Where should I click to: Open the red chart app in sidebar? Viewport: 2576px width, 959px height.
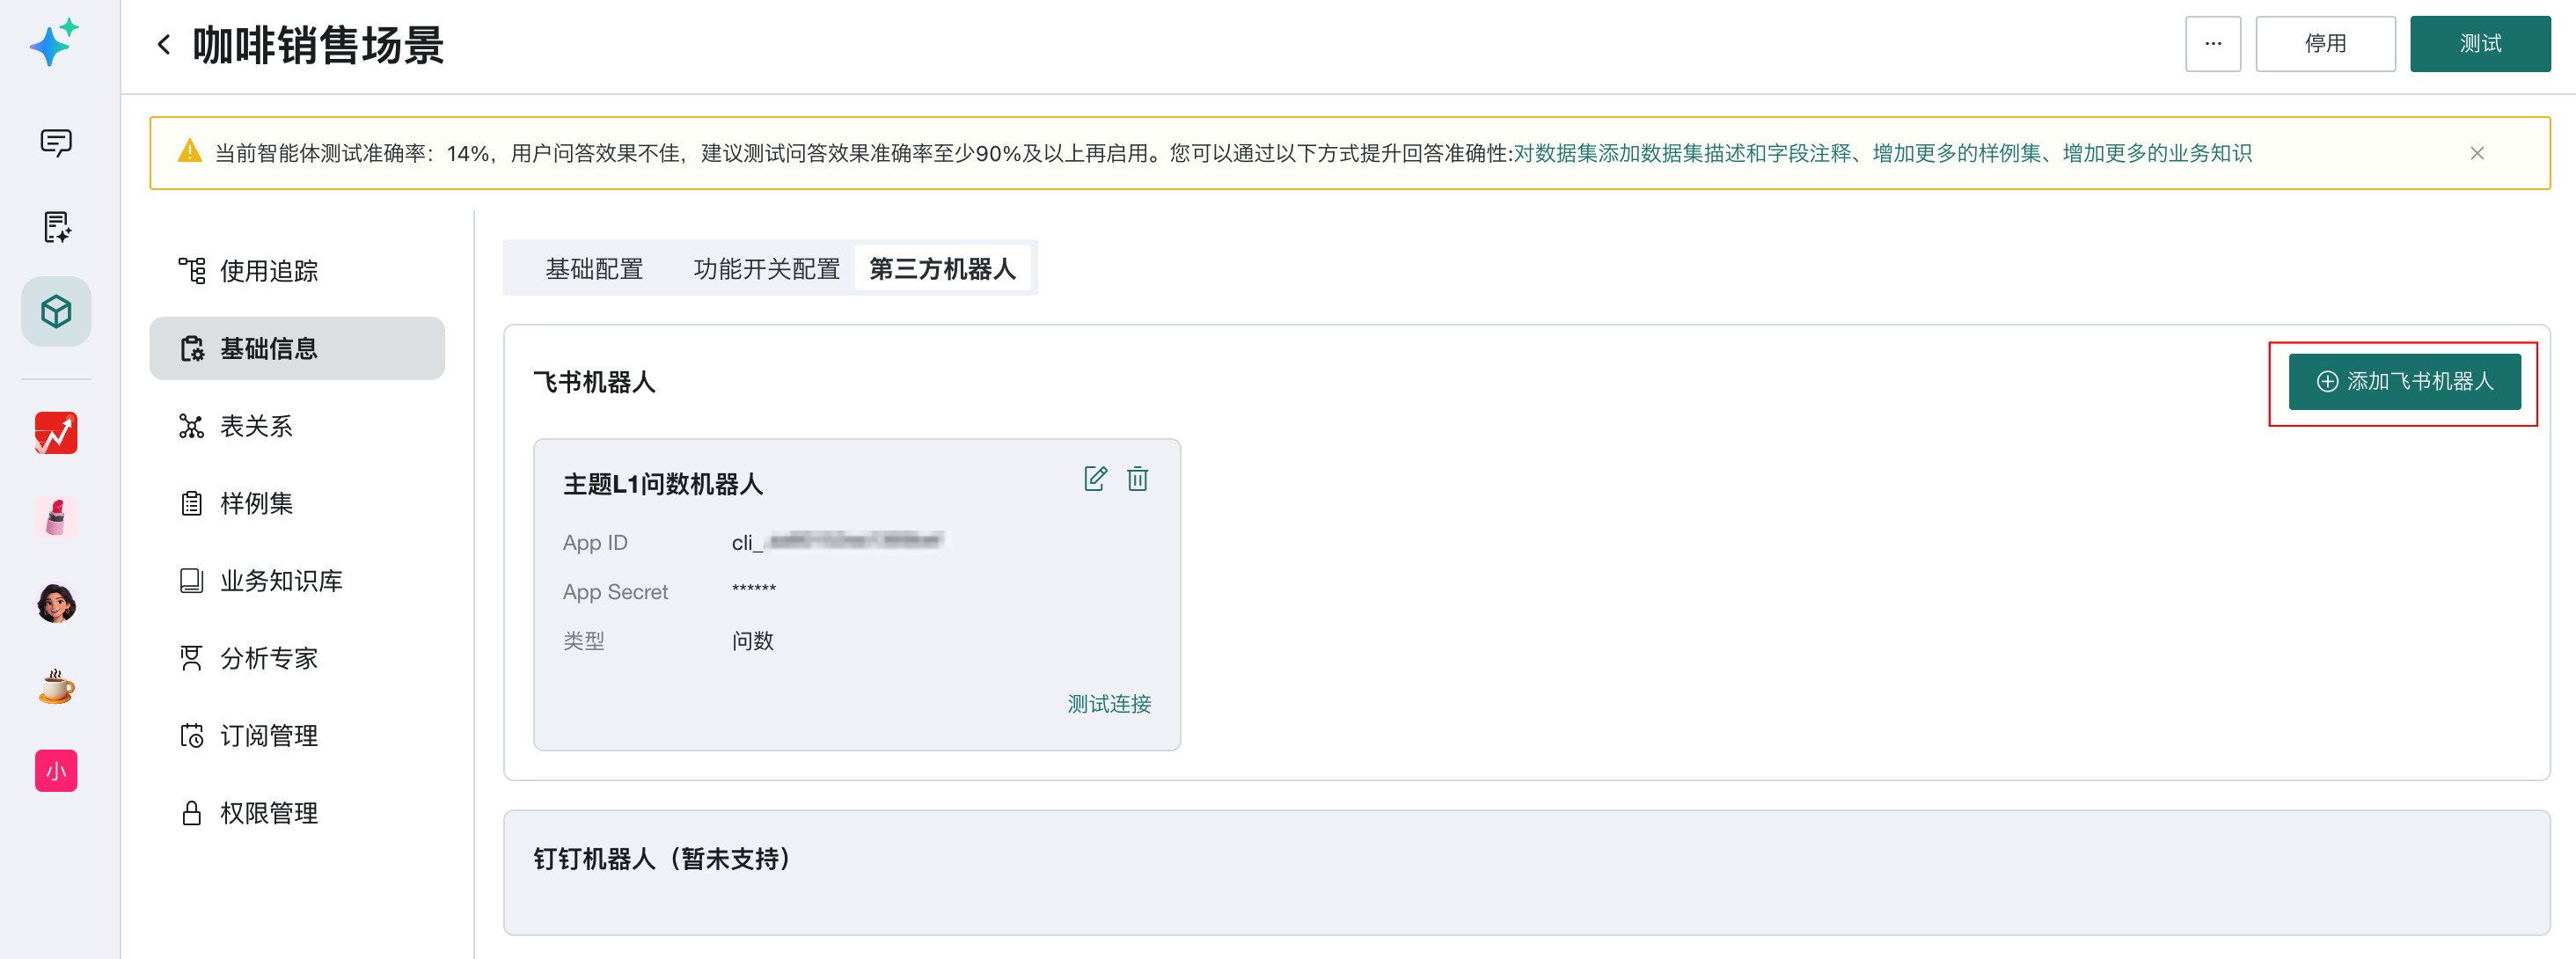click(x=56, y=433)
